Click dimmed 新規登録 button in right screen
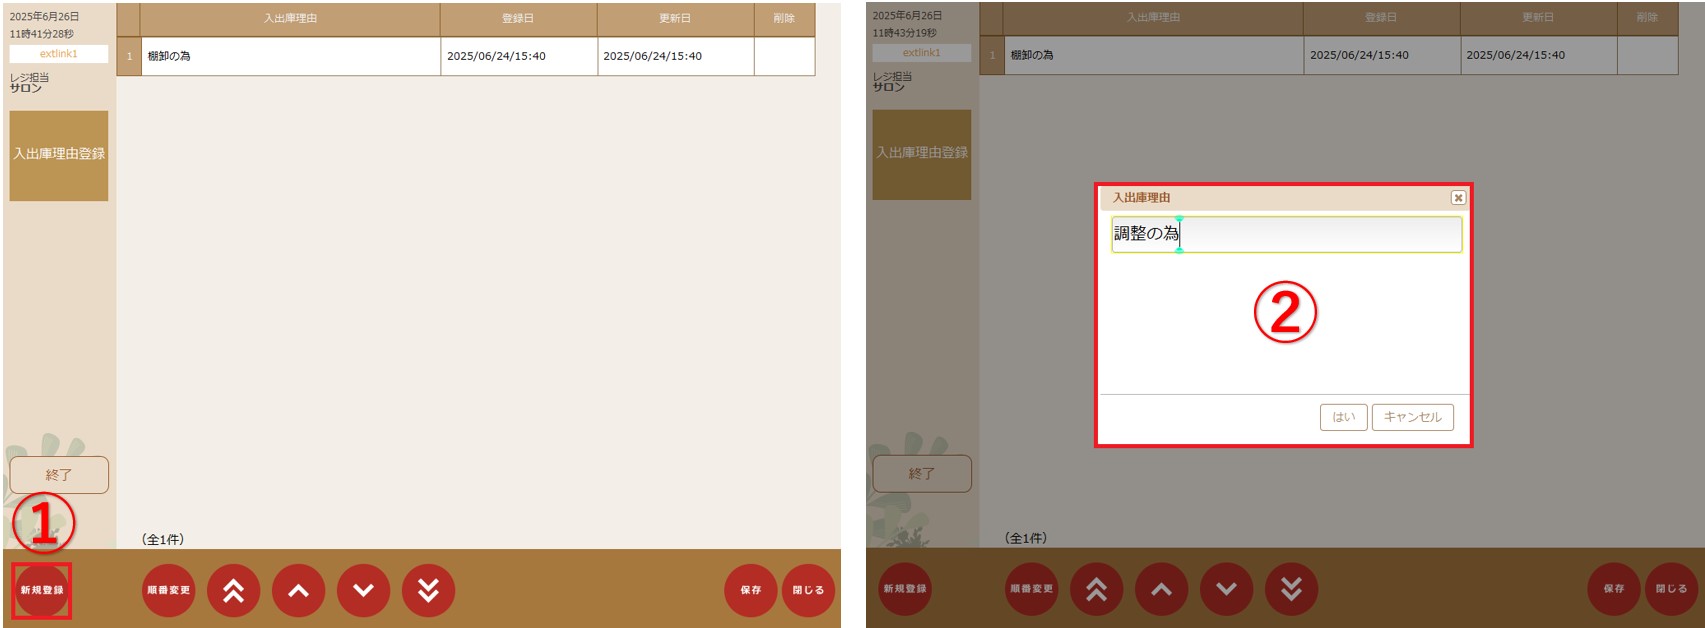Image resolution: width=1705 pixels, height=628 pixels. 905,589
